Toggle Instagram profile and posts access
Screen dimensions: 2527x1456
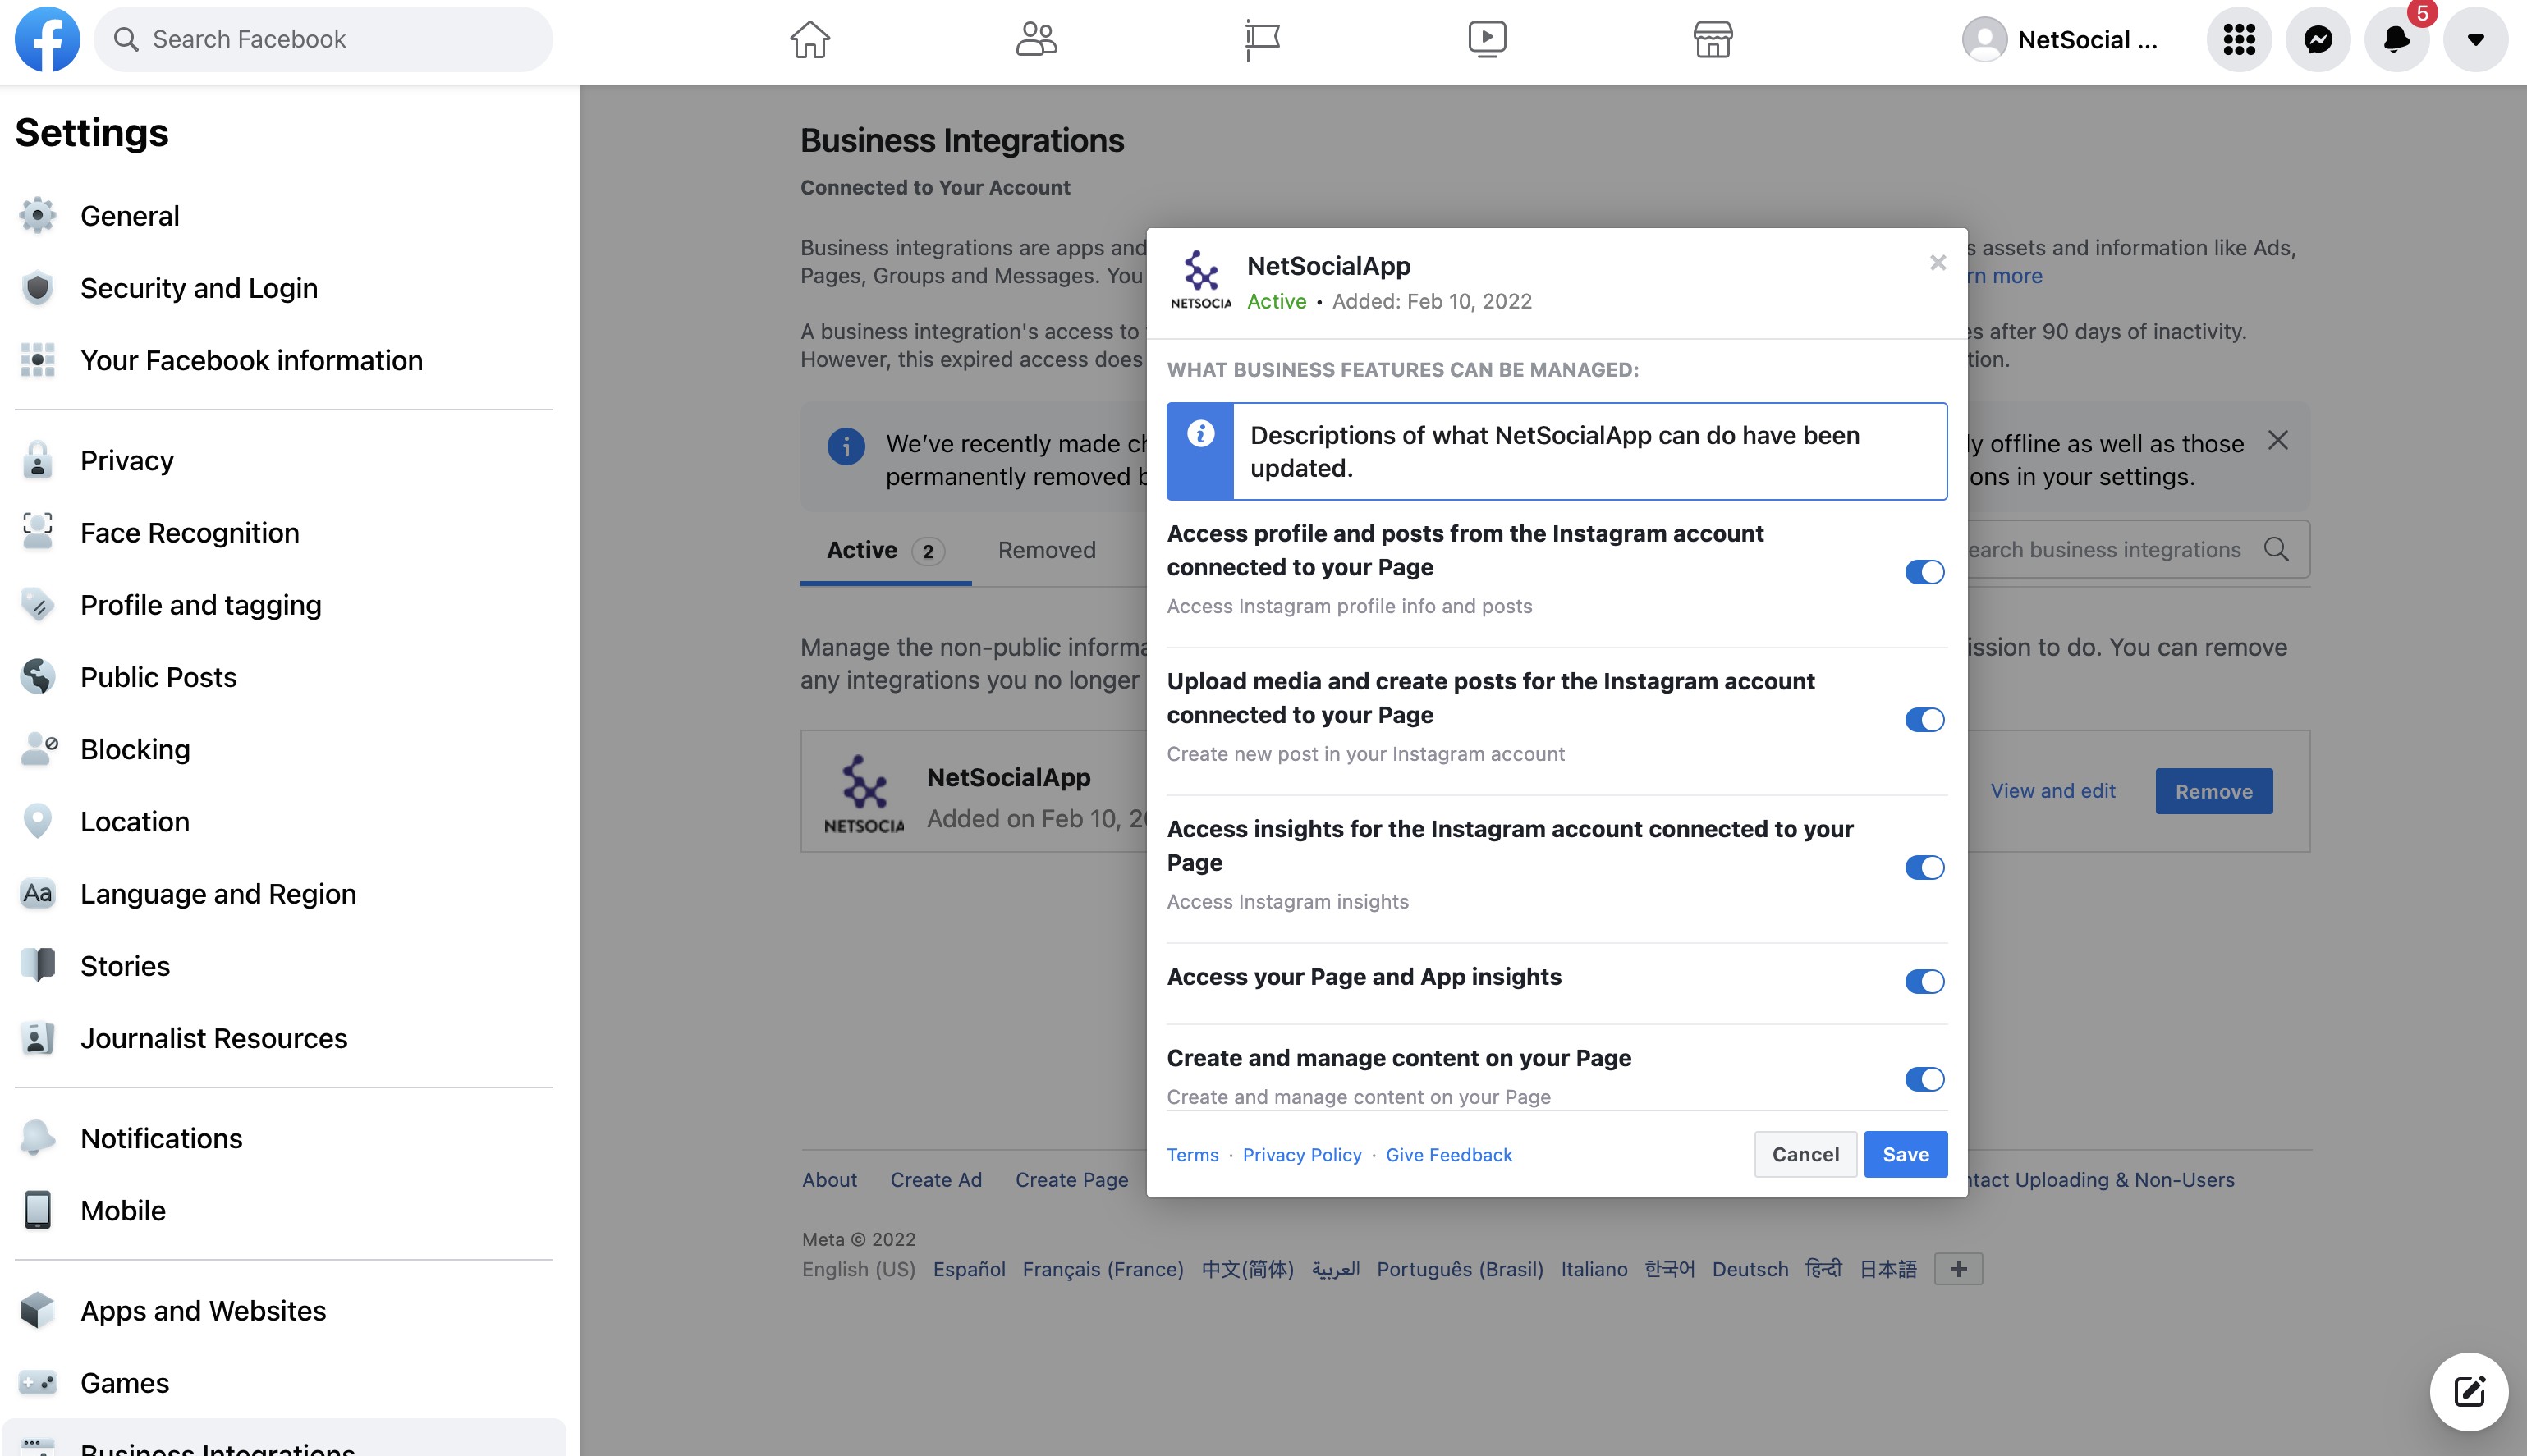tap(1923, 571)
